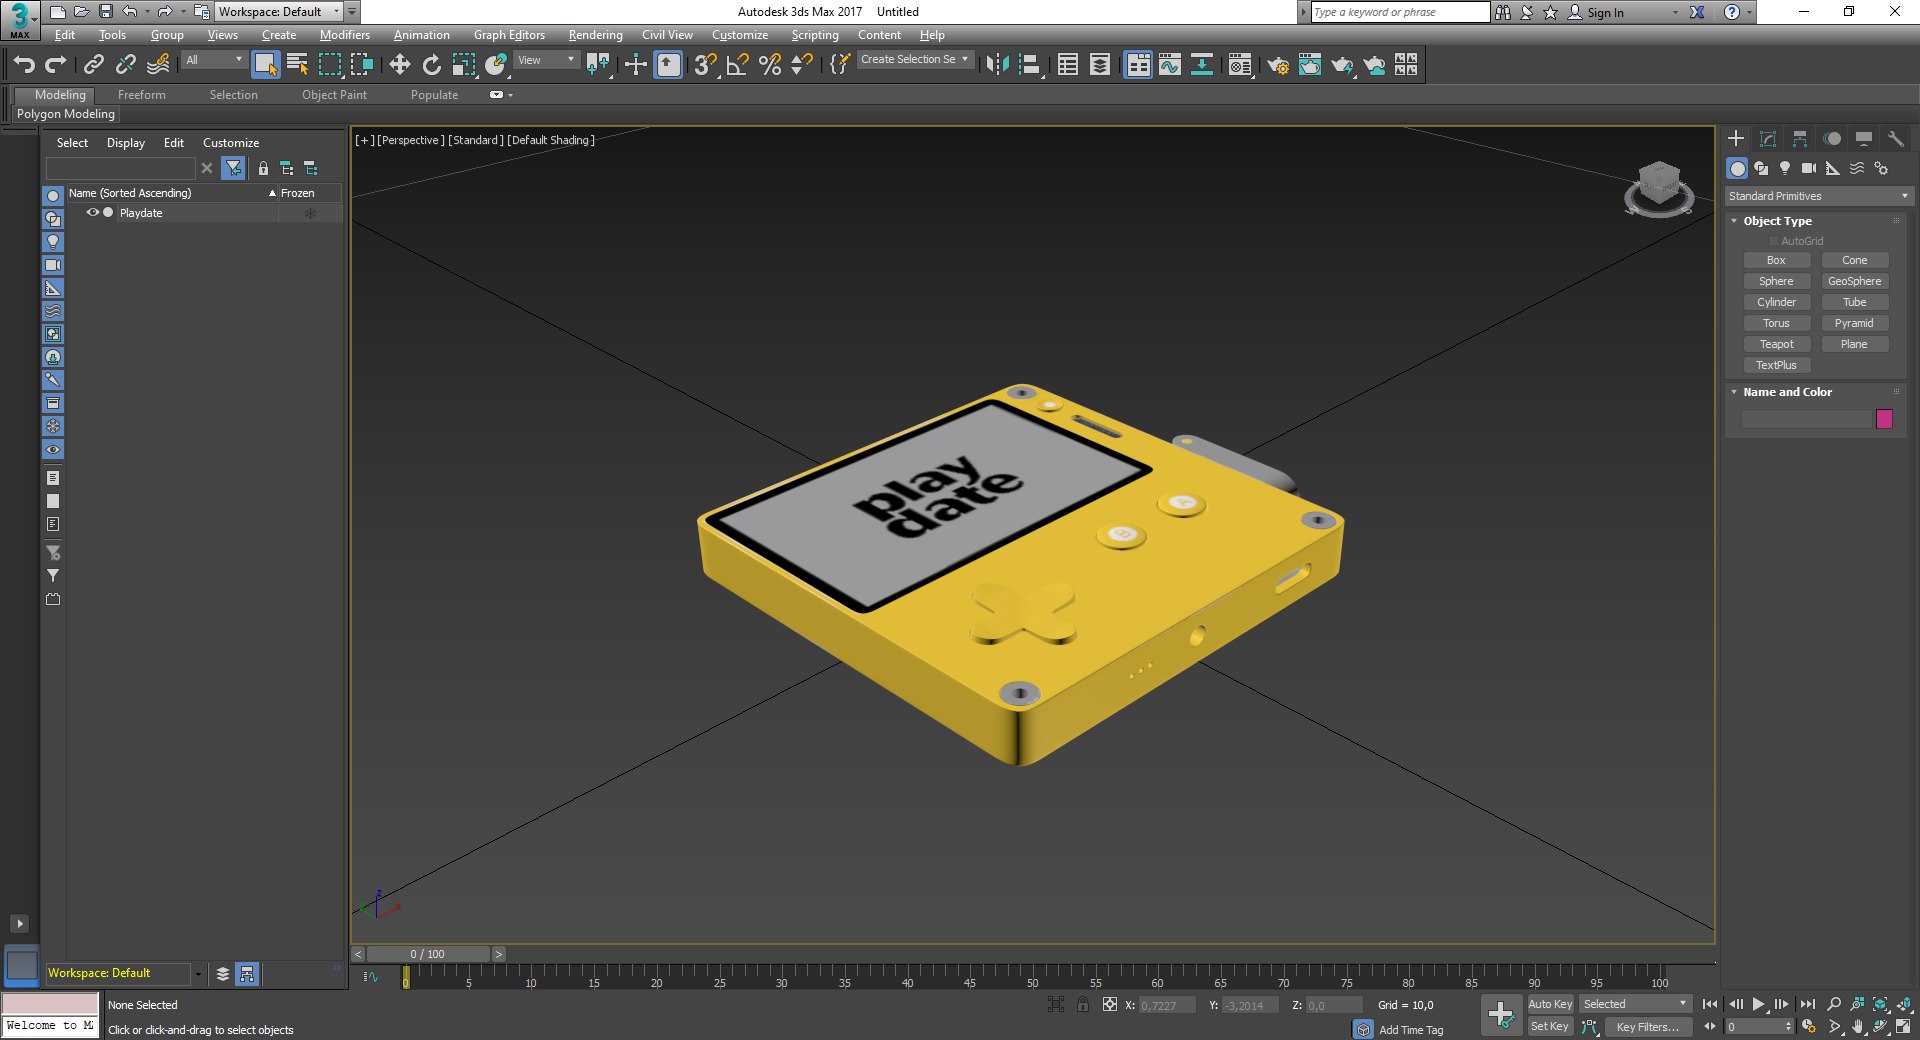This screenshot has width=1920, height=1040.
Task: Toggle Set Key mode
Action: click(1550, 1026)
